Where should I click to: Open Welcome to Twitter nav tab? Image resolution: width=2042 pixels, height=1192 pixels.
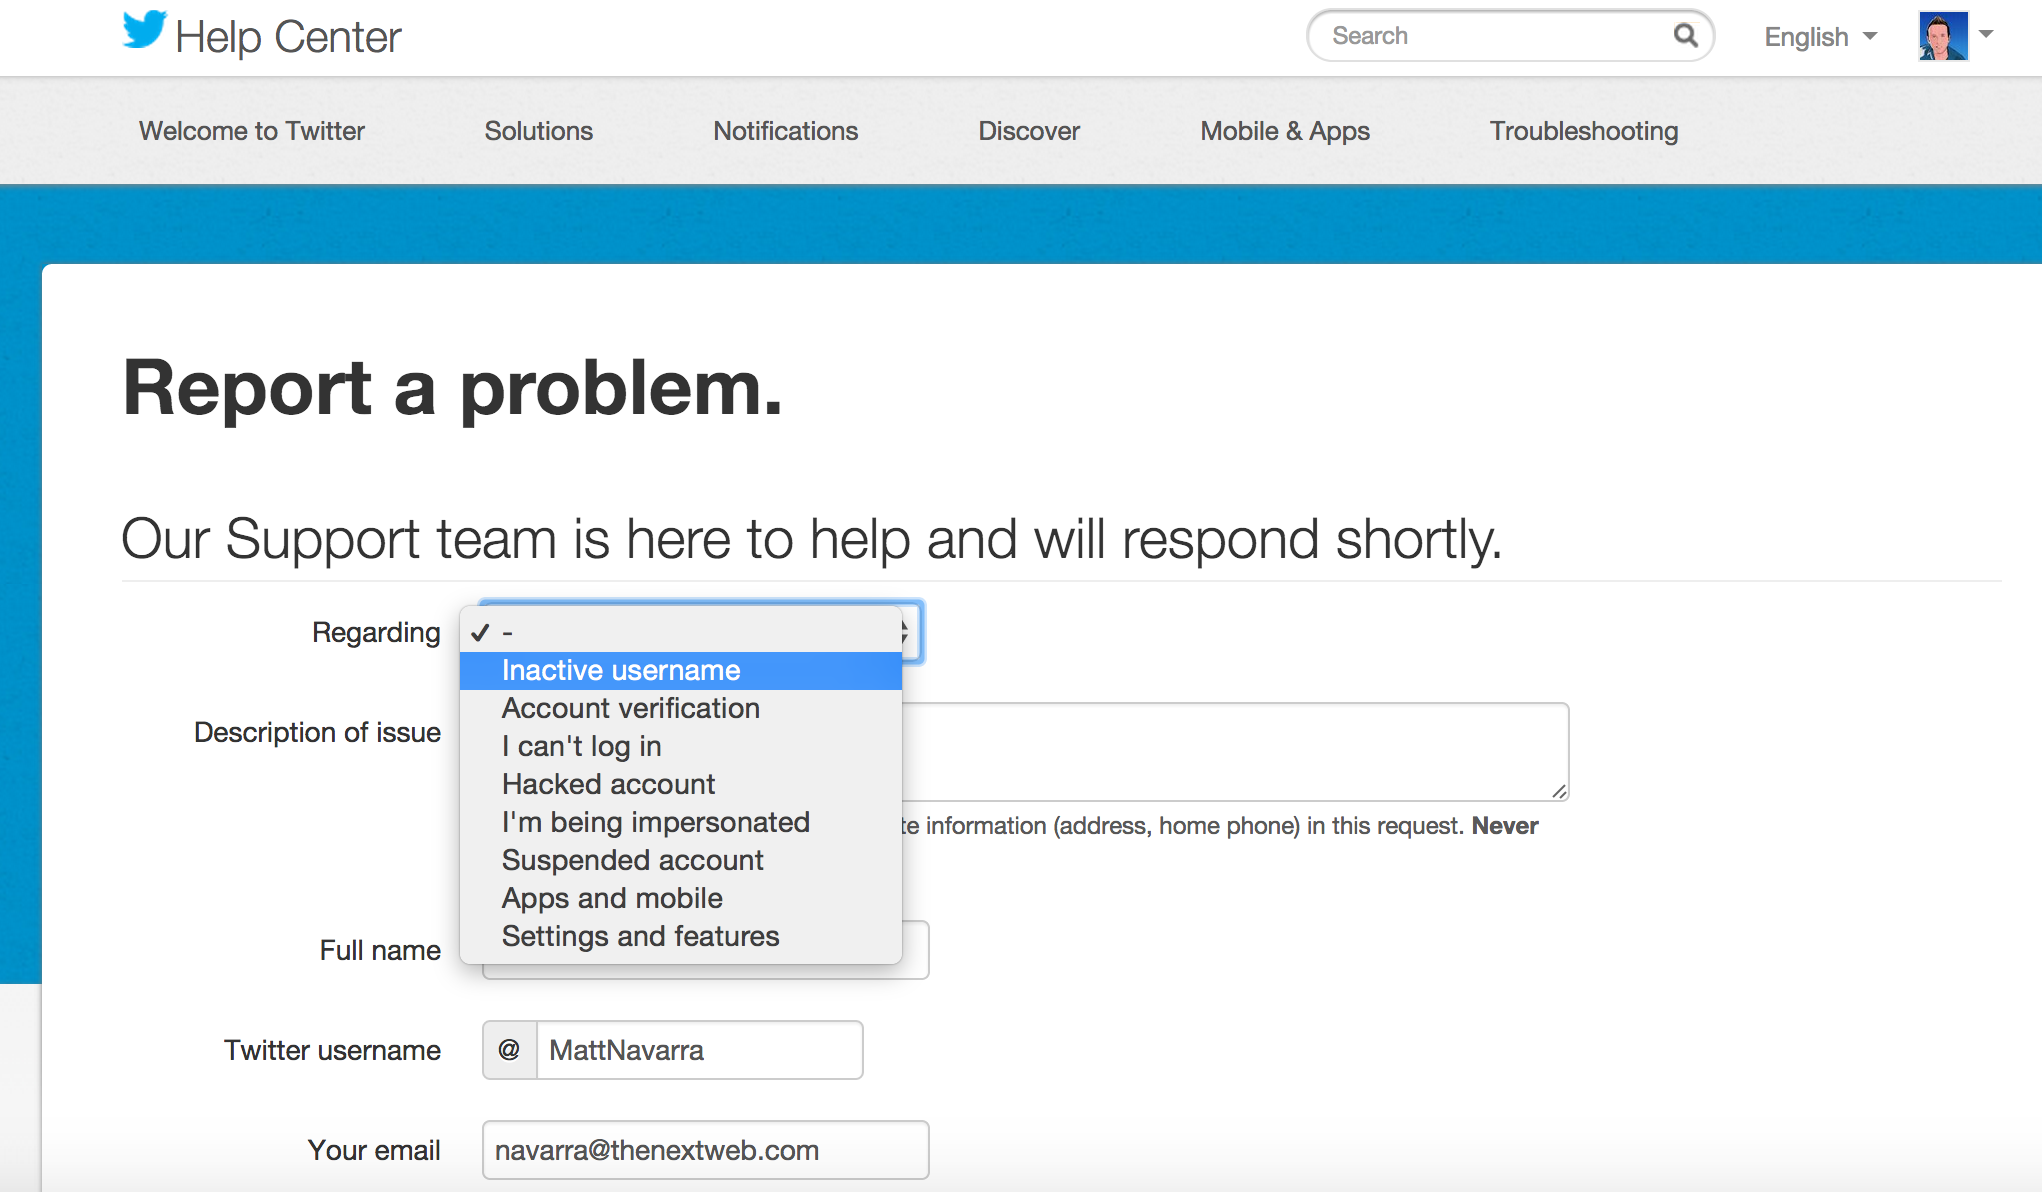pyautogui.click(x=252, y=131)
